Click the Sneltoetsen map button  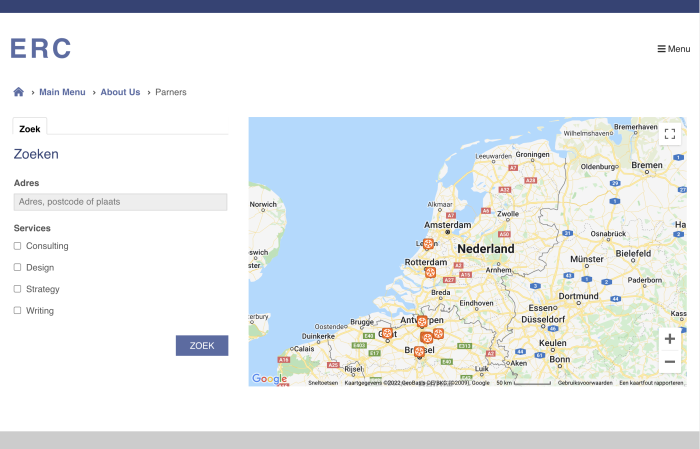tap(323, 383)
